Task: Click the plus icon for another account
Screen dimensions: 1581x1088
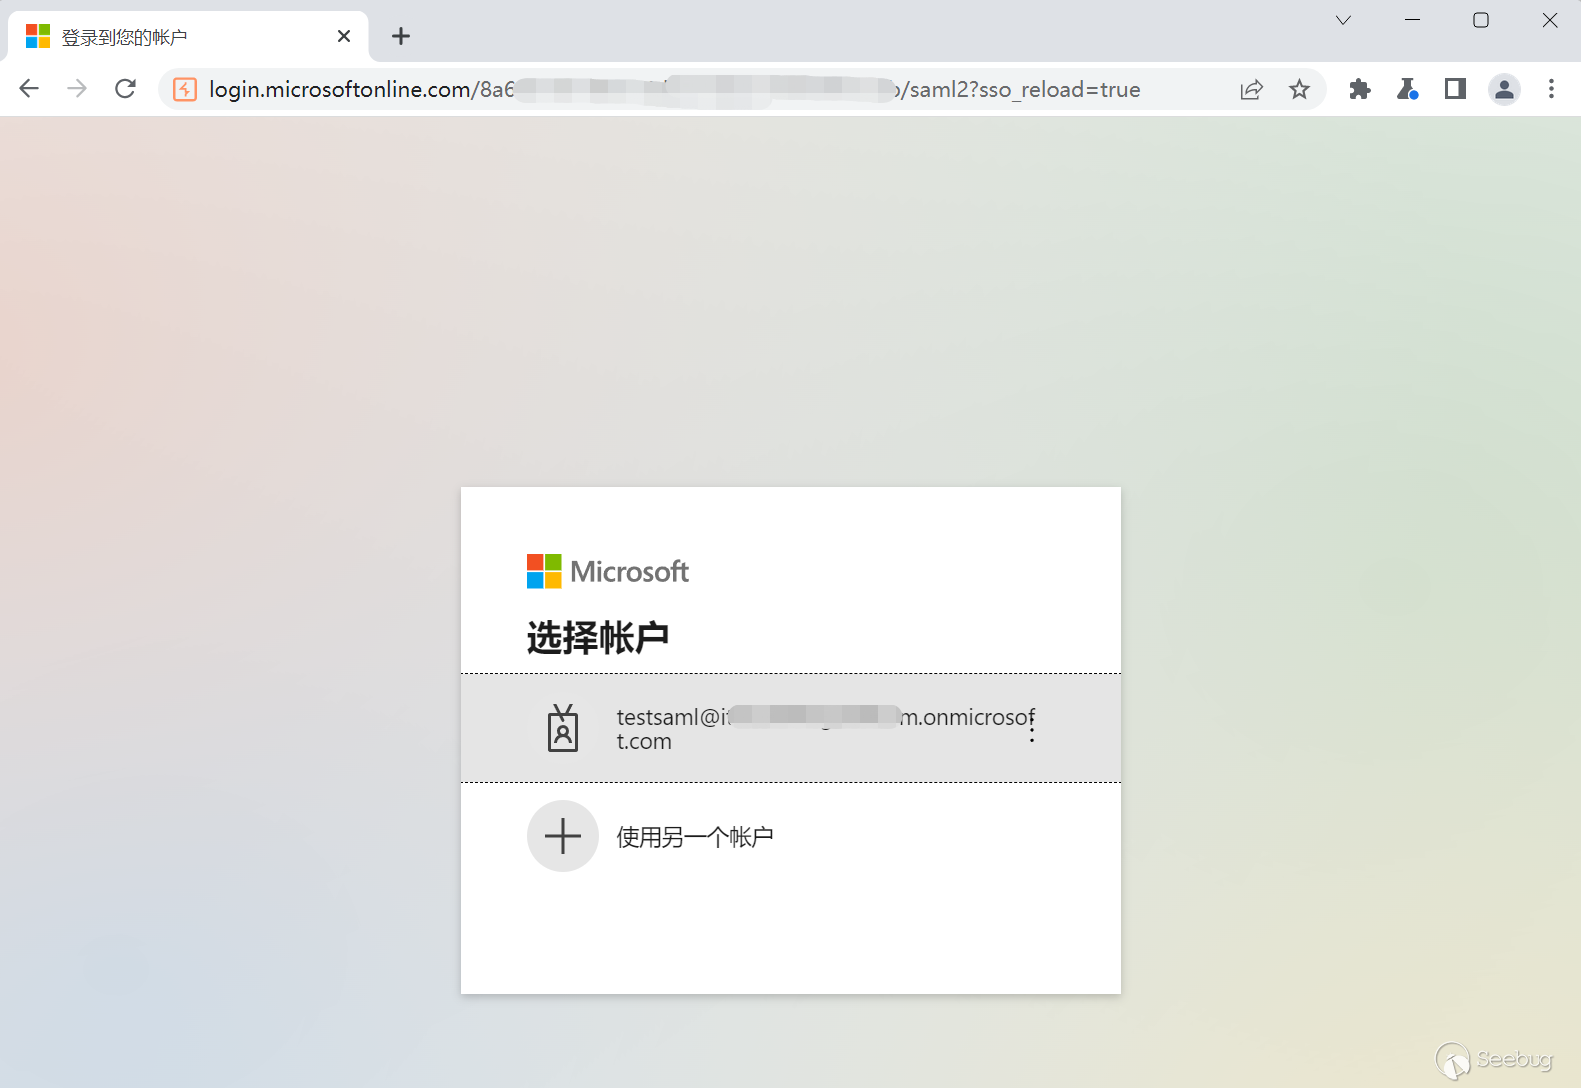Action: pyautogui.click(x=563, y=836)
